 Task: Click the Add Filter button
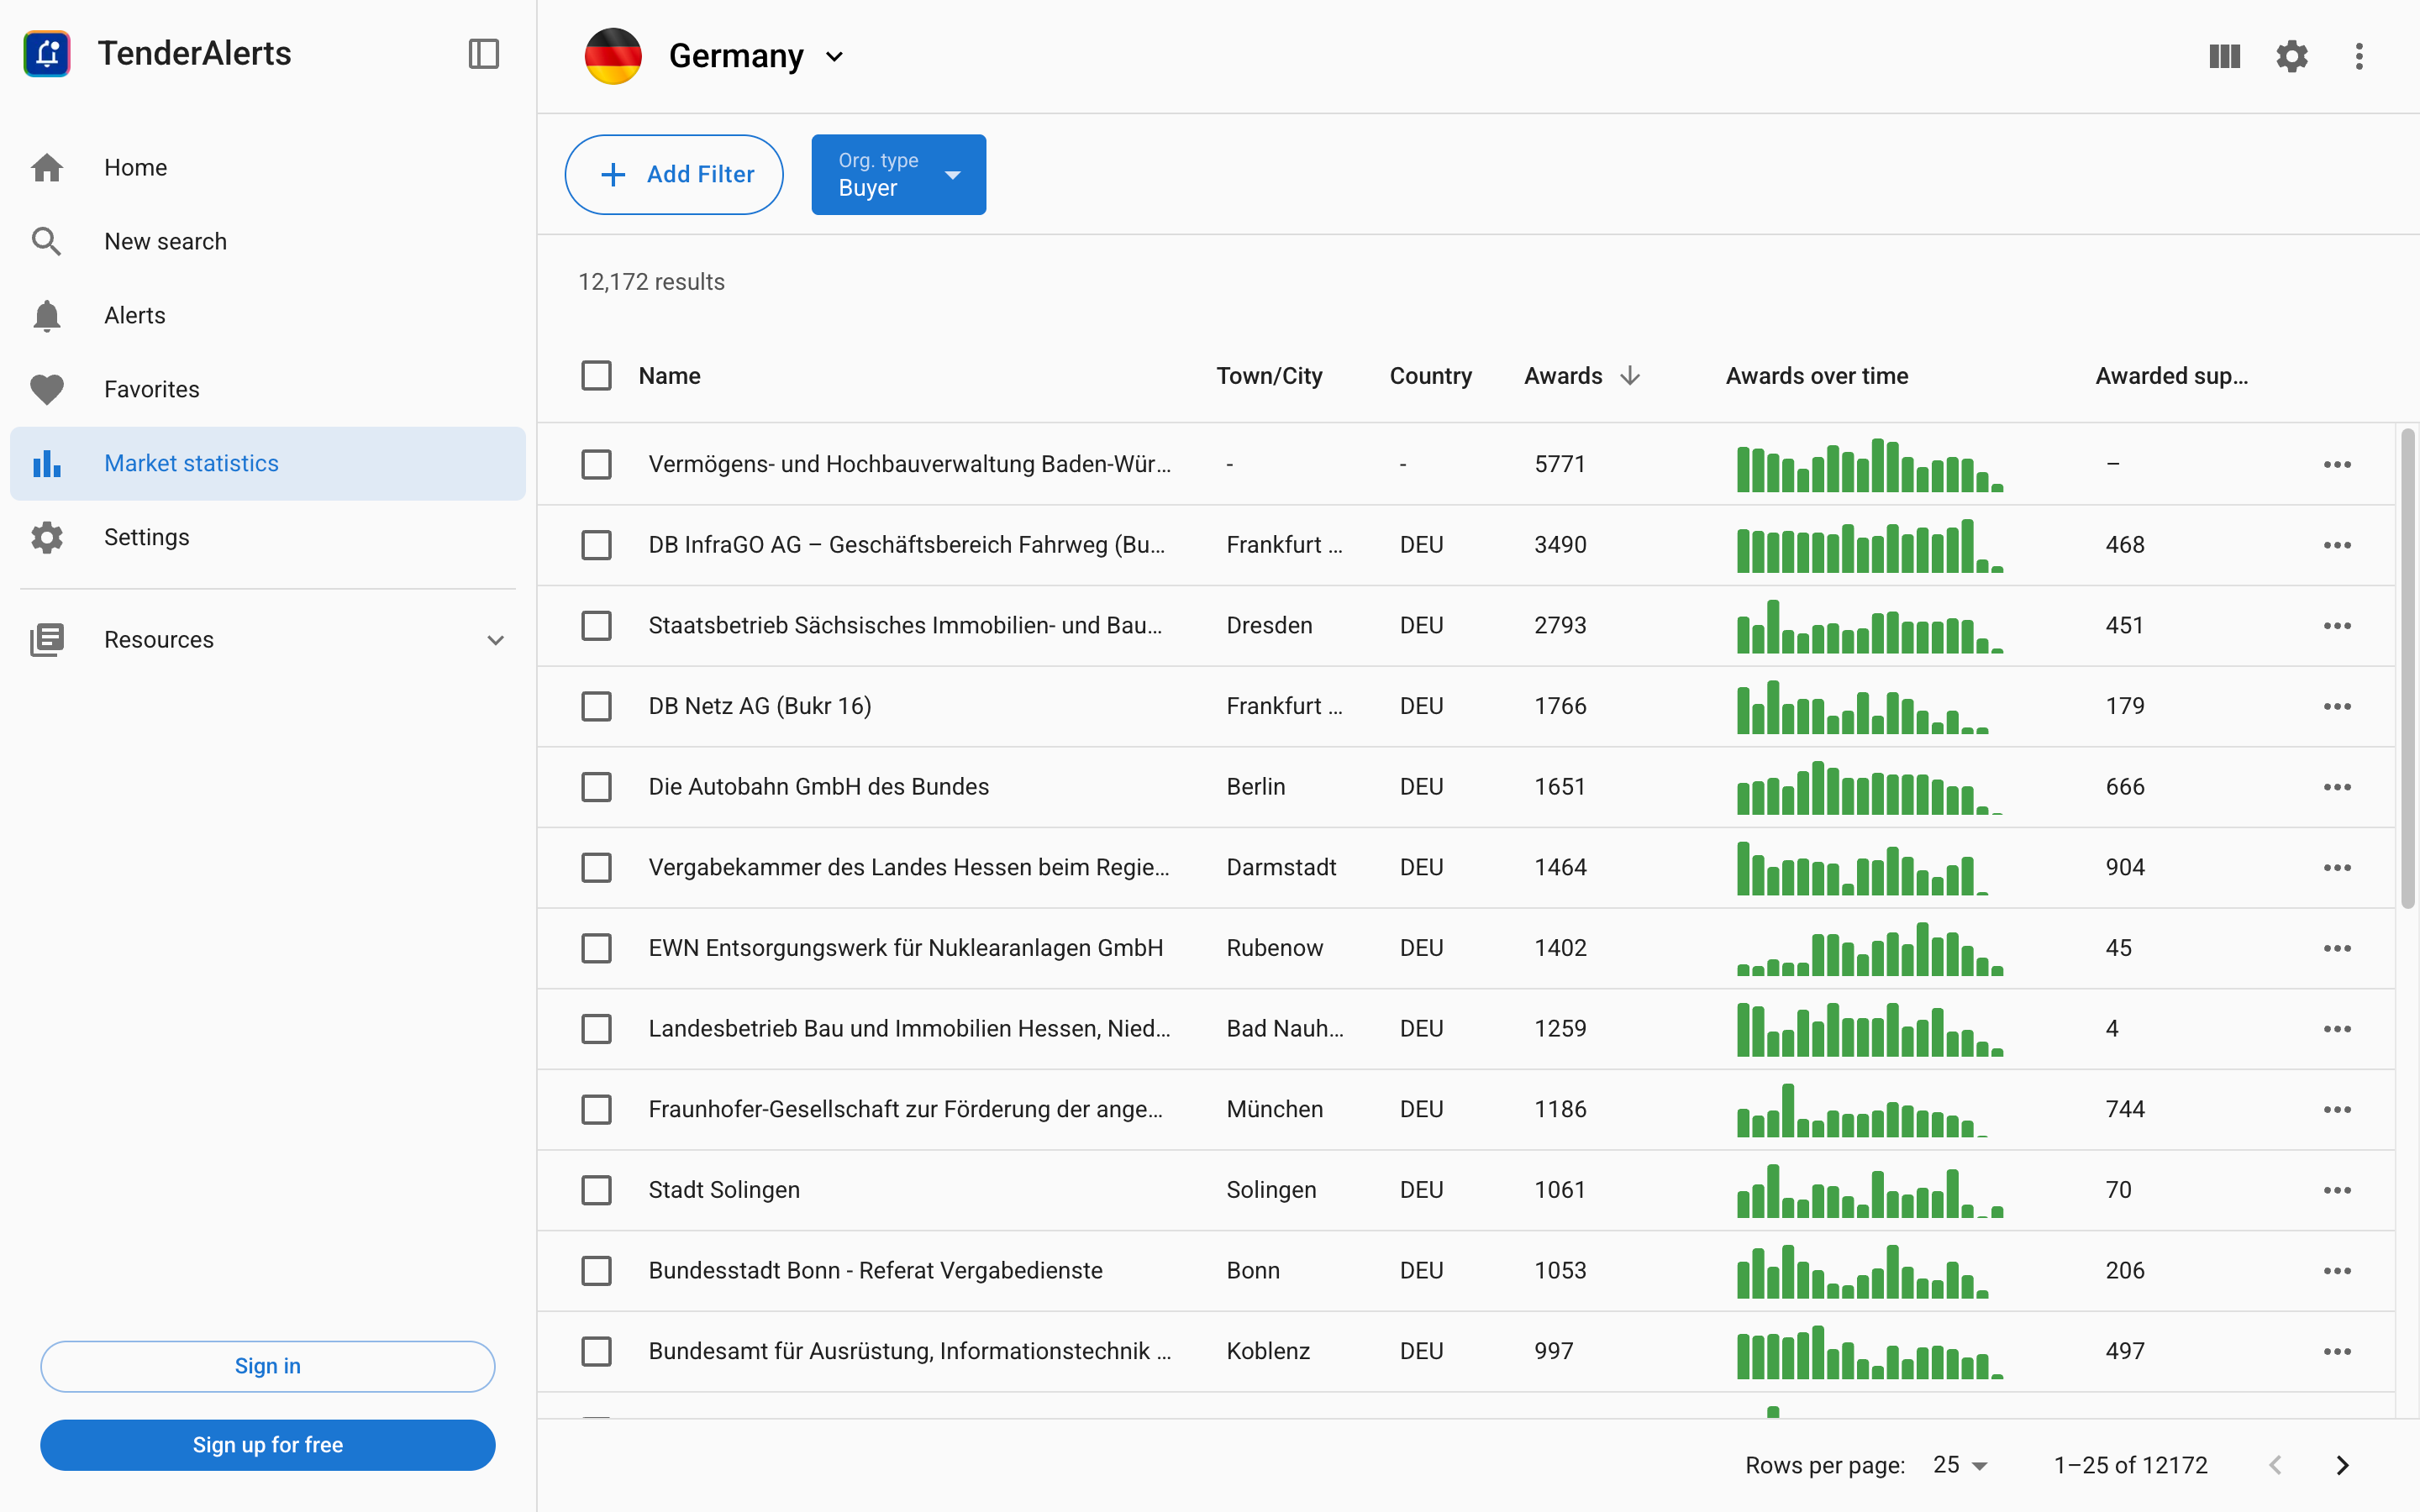674,175
